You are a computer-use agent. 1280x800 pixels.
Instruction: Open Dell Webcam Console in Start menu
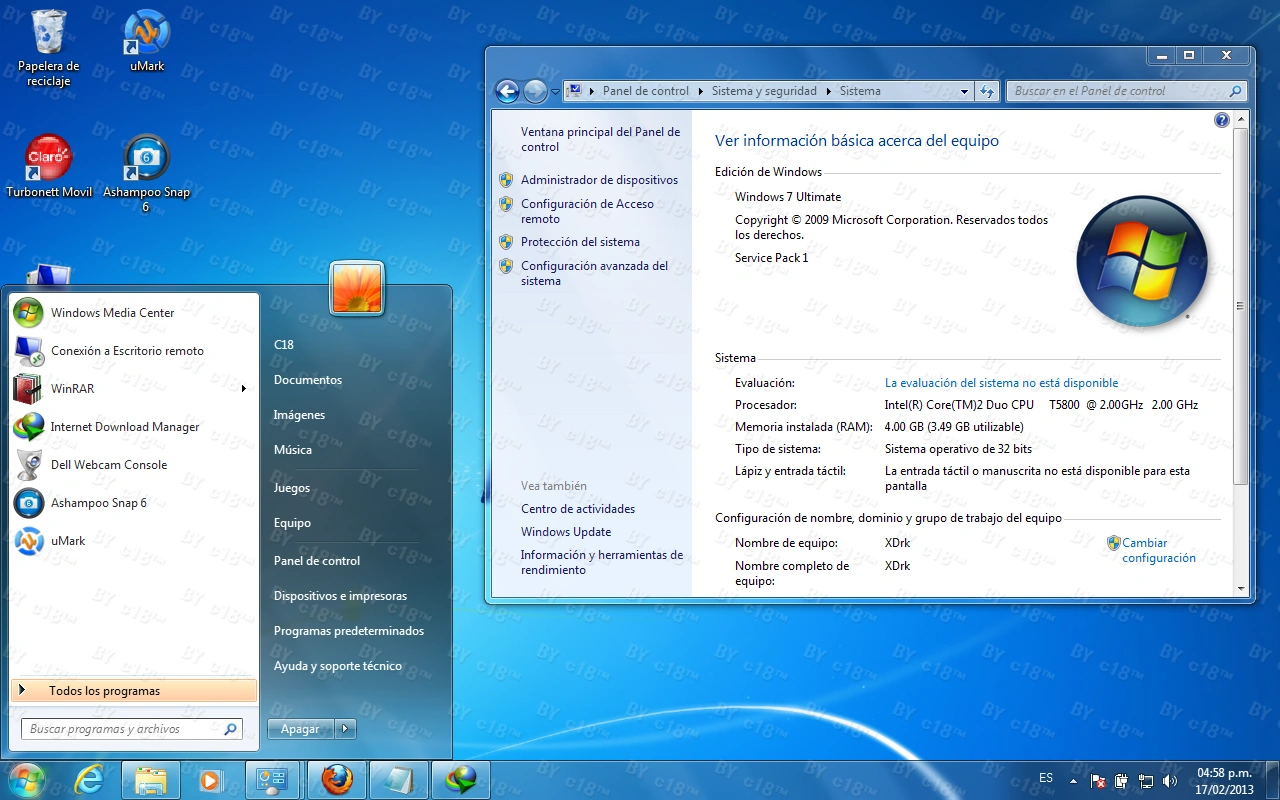pos(108,465)
